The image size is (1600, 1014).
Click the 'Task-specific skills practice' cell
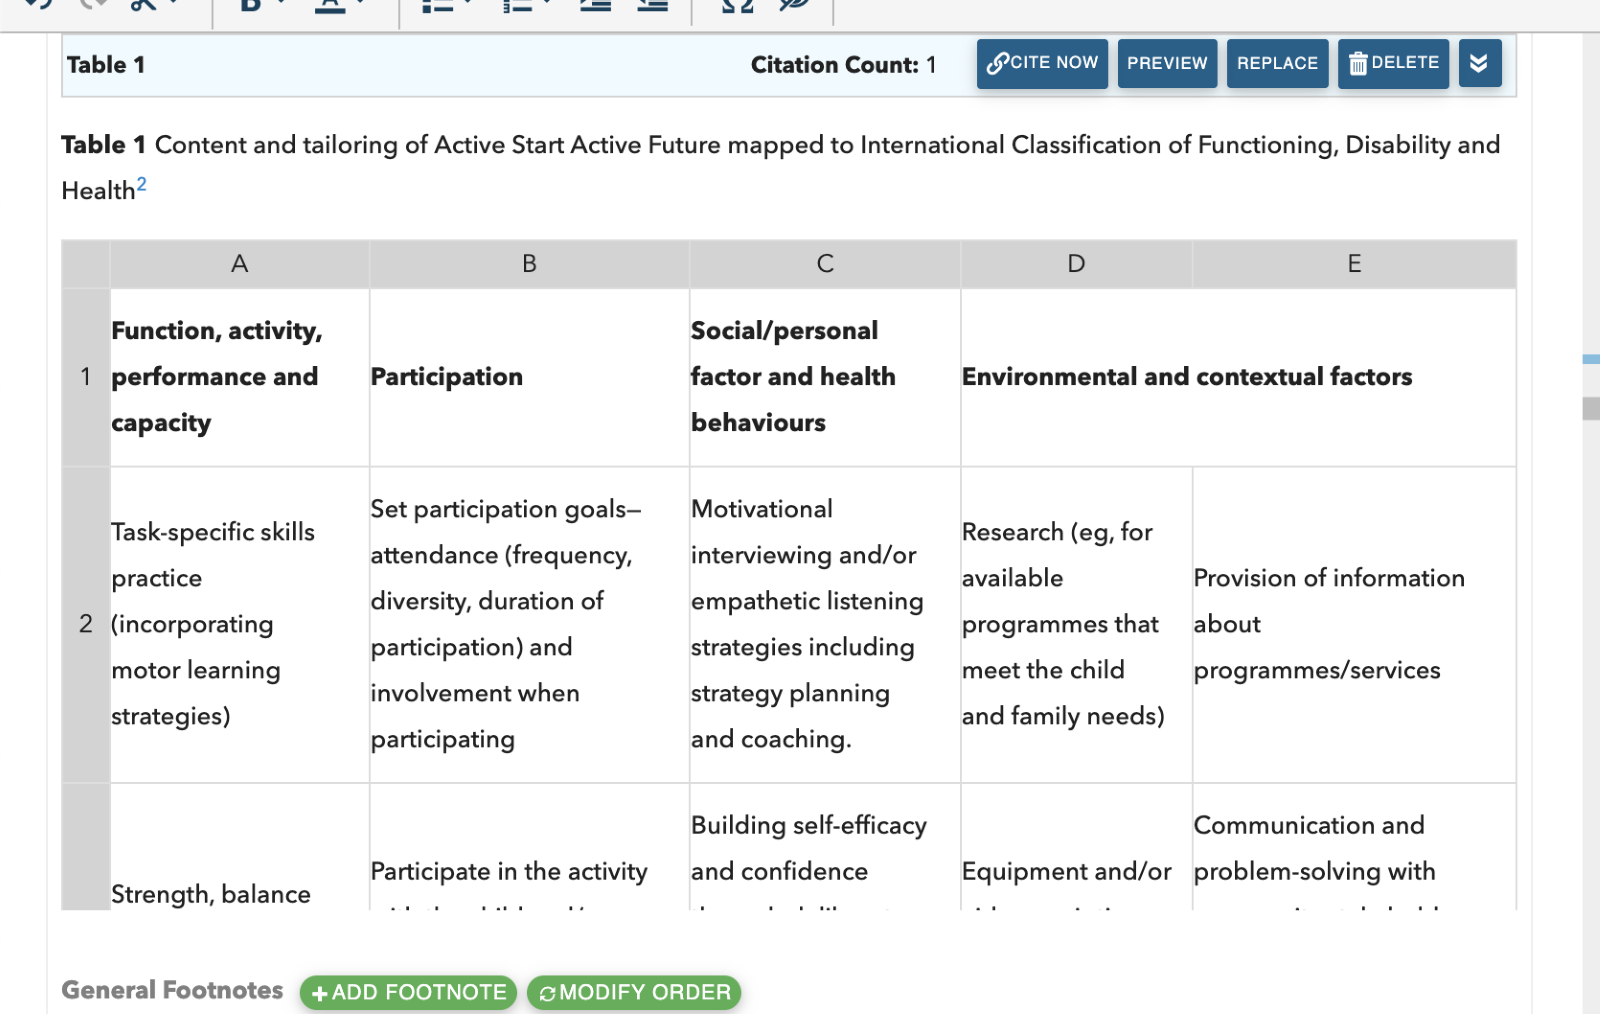[239, 624]
